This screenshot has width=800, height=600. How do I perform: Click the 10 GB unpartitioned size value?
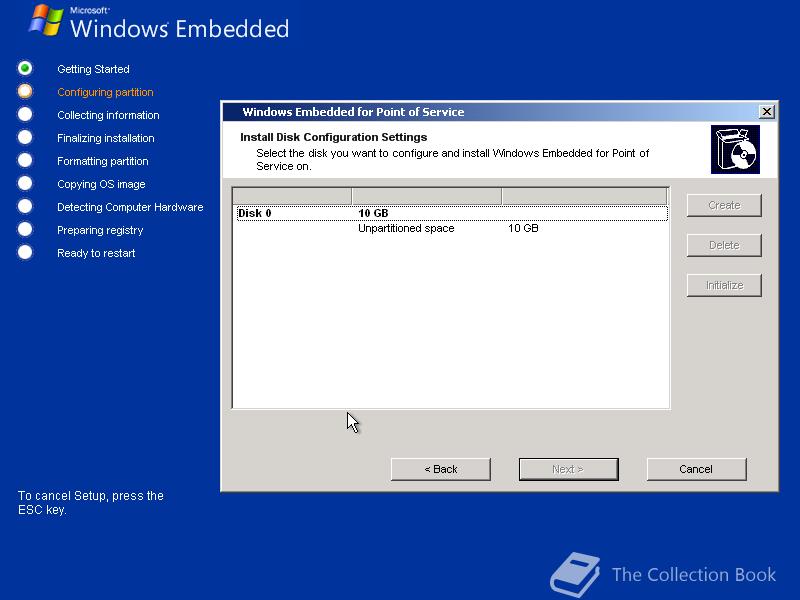click(x=523, y=228)
